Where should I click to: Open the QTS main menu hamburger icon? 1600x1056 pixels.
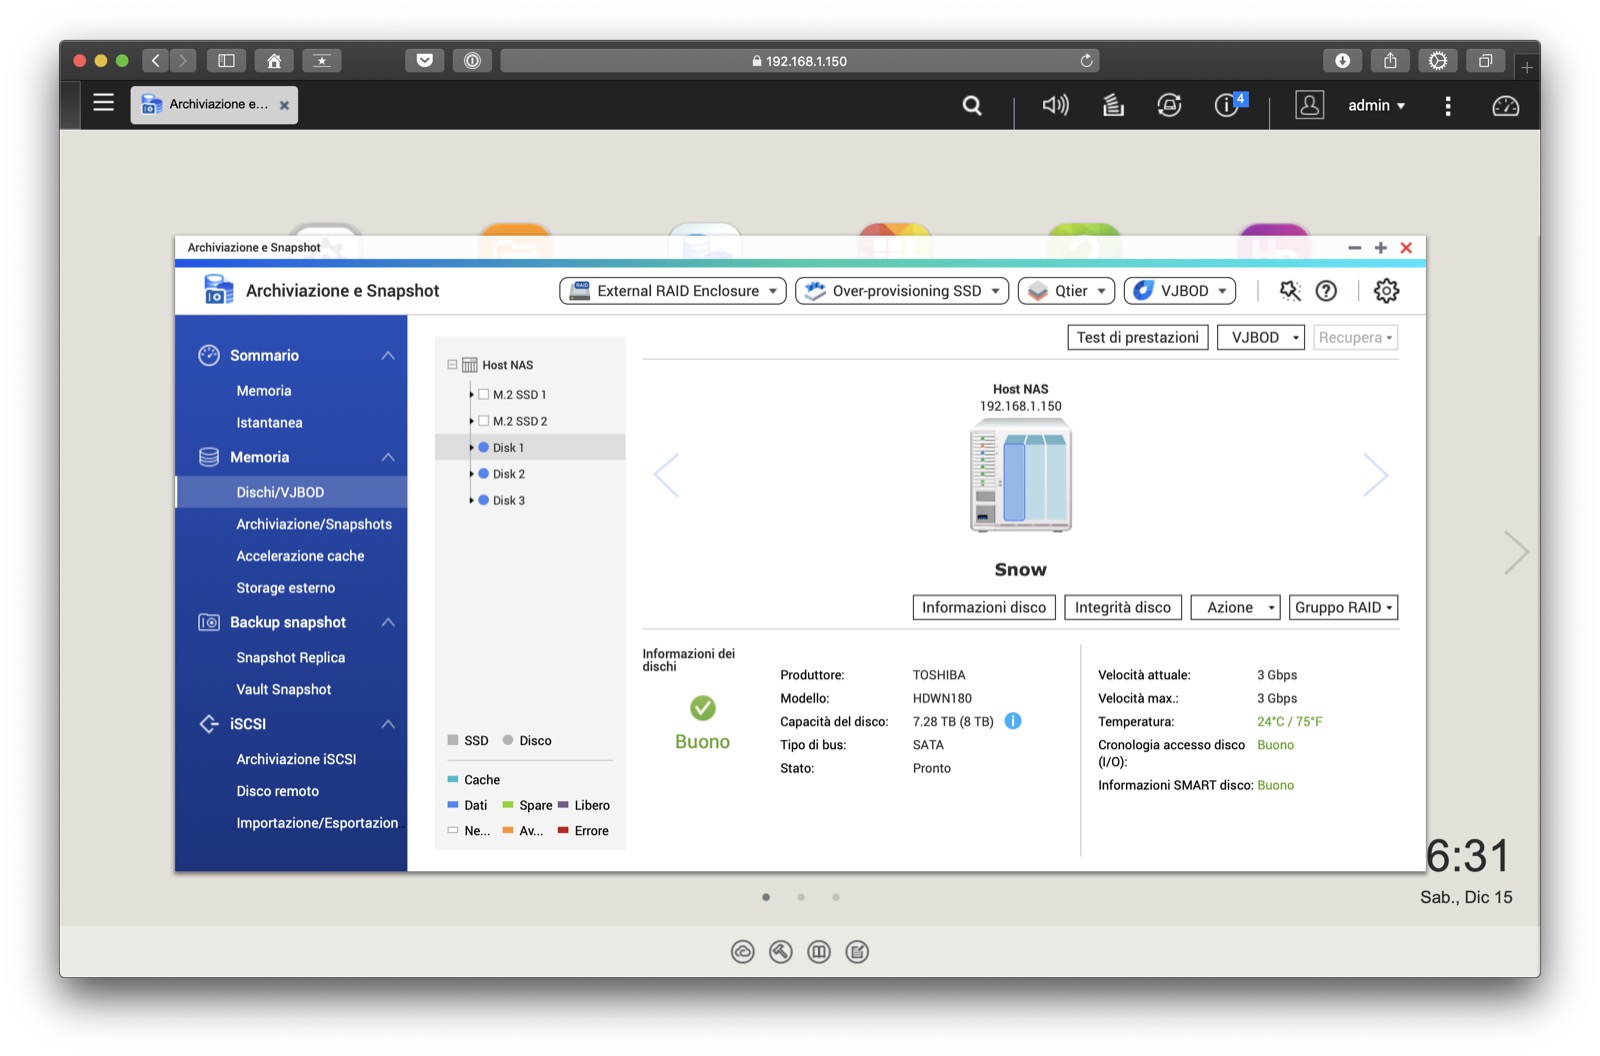point(103,103)
